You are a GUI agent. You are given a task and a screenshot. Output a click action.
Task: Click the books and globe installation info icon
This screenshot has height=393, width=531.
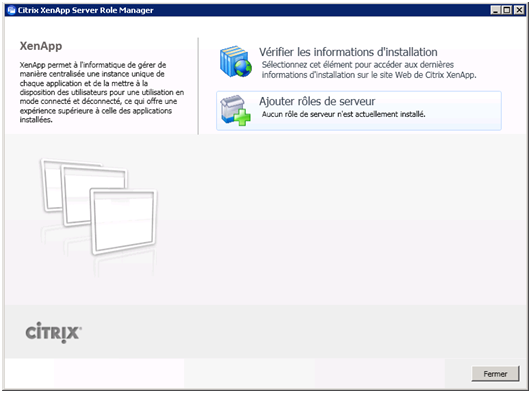click(235, 61)
